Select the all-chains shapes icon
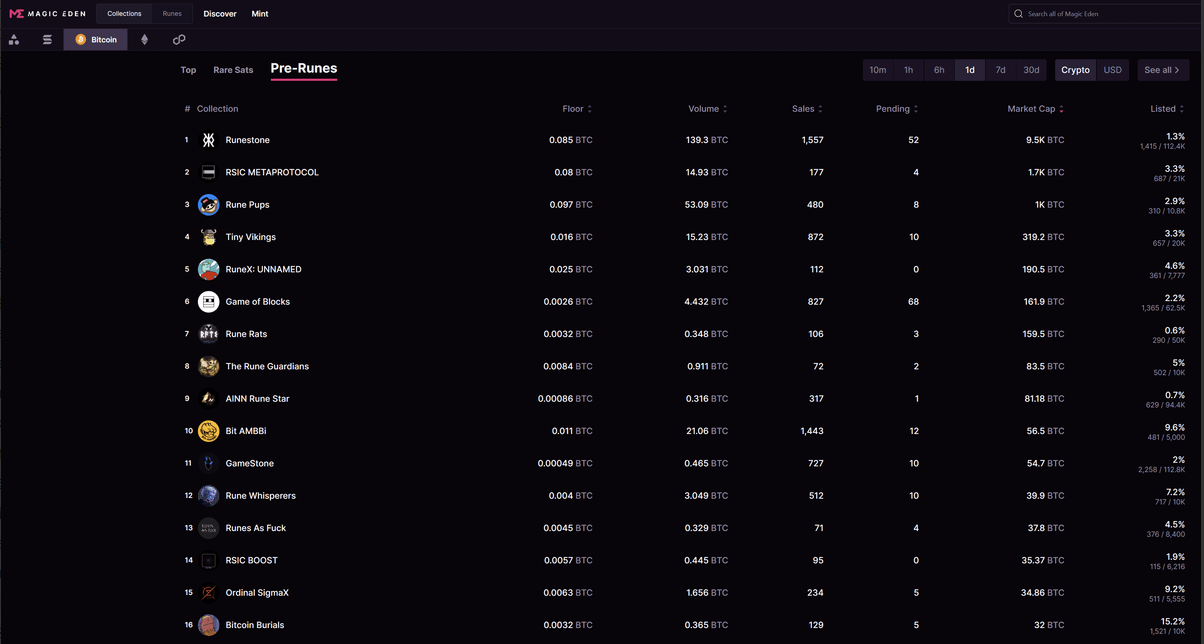Image resolution: width=1204 pixels, height=644 pixels. click(14, 40)
